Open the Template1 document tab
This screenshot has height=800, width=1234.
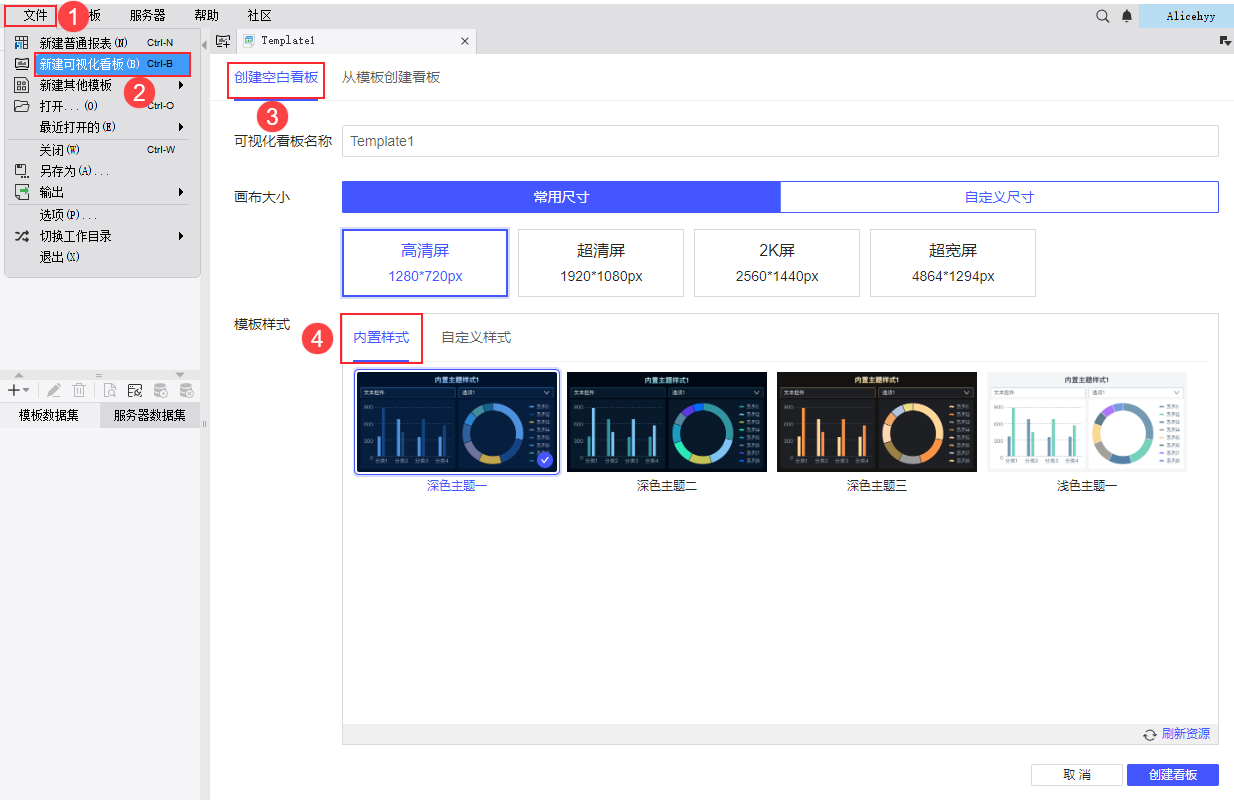coord(356,41)
